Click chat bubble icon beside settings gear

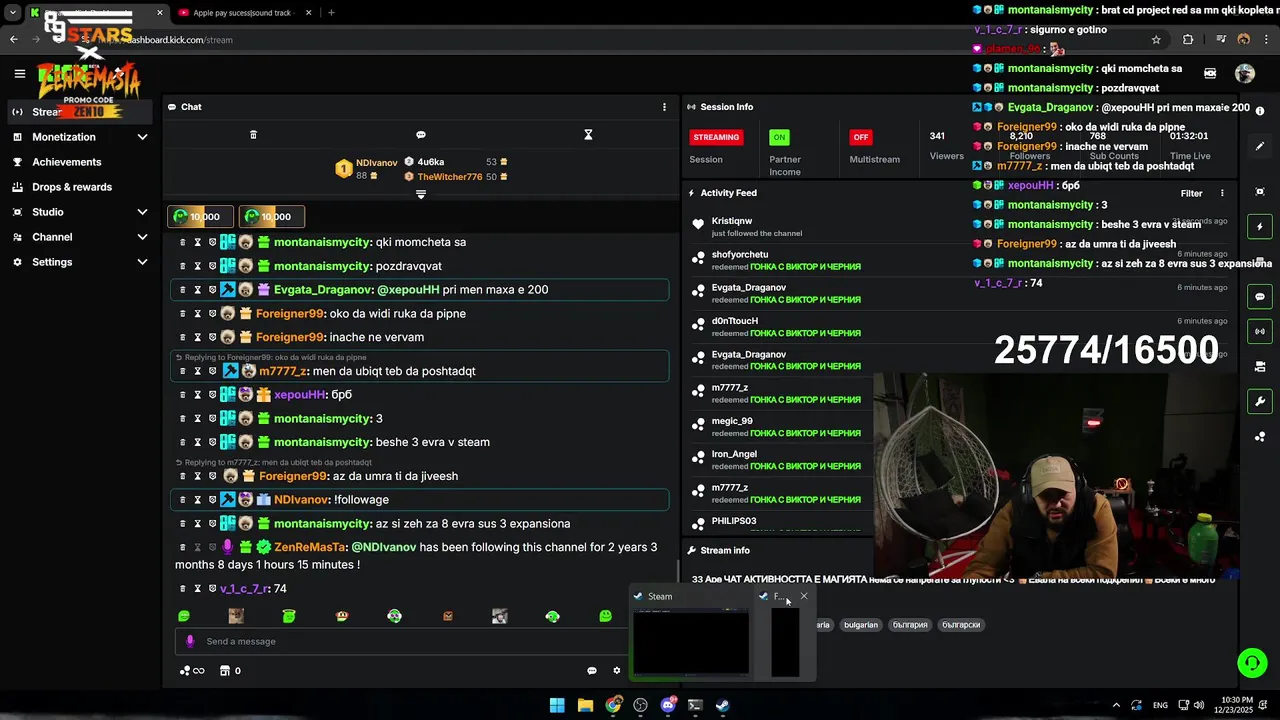tap(592, 671)
